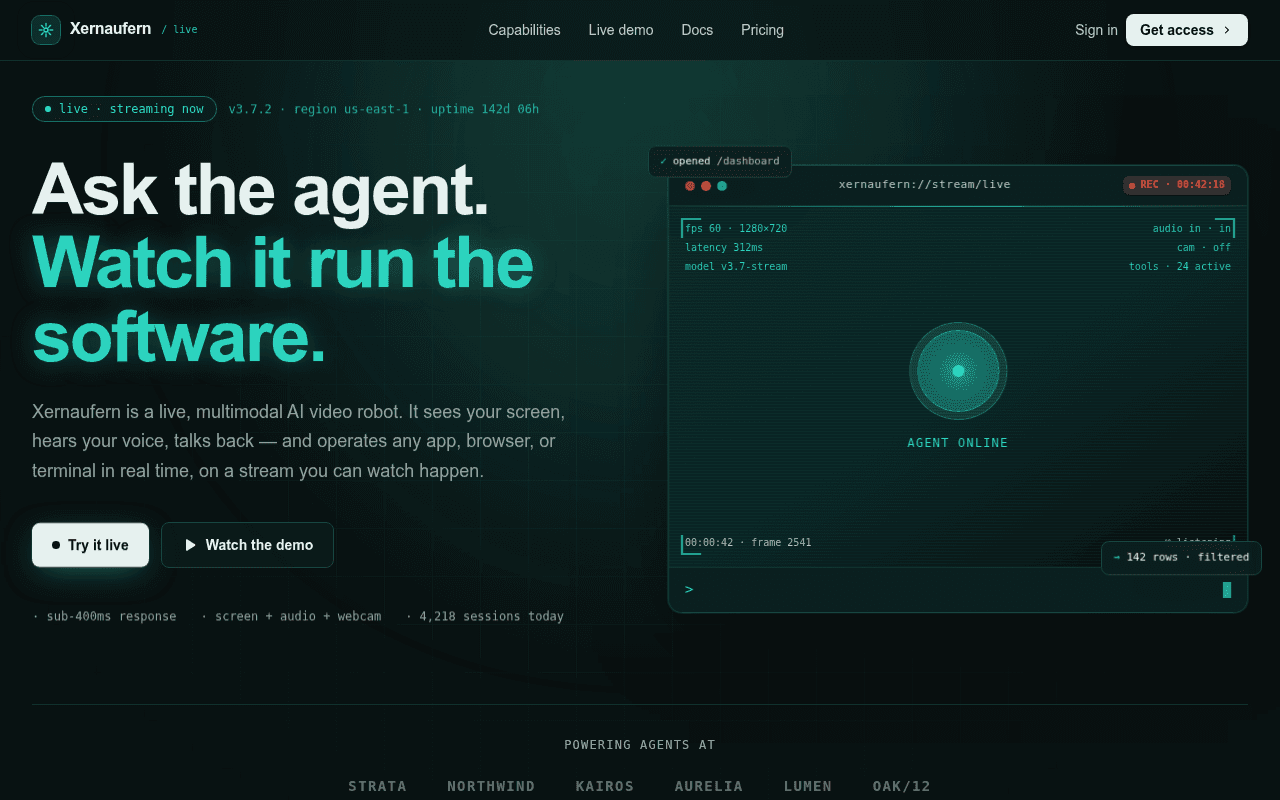This screenshot has height=800, width=1280.
Task: Click the play triangle in Watch the demo
Action: point(190,545)
